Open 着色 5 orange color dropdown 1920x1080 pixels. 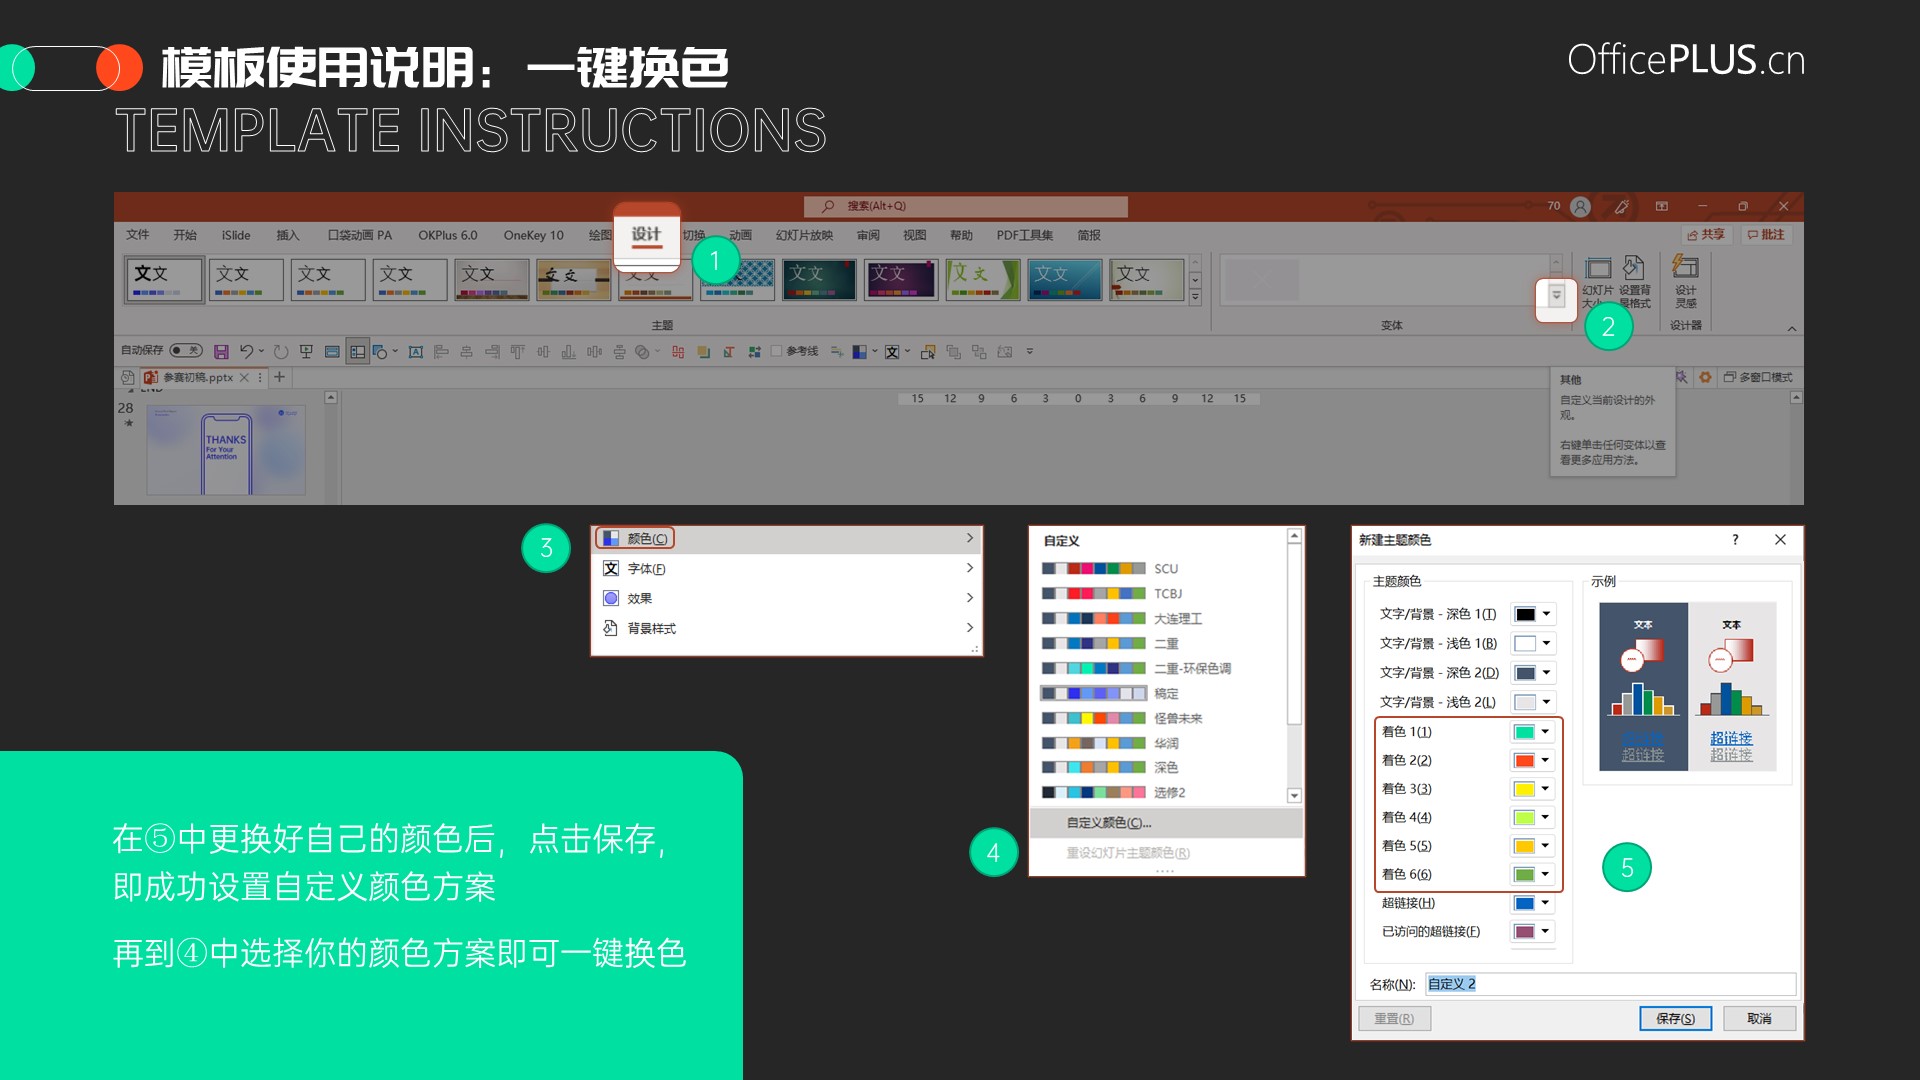coord(1532,846)
